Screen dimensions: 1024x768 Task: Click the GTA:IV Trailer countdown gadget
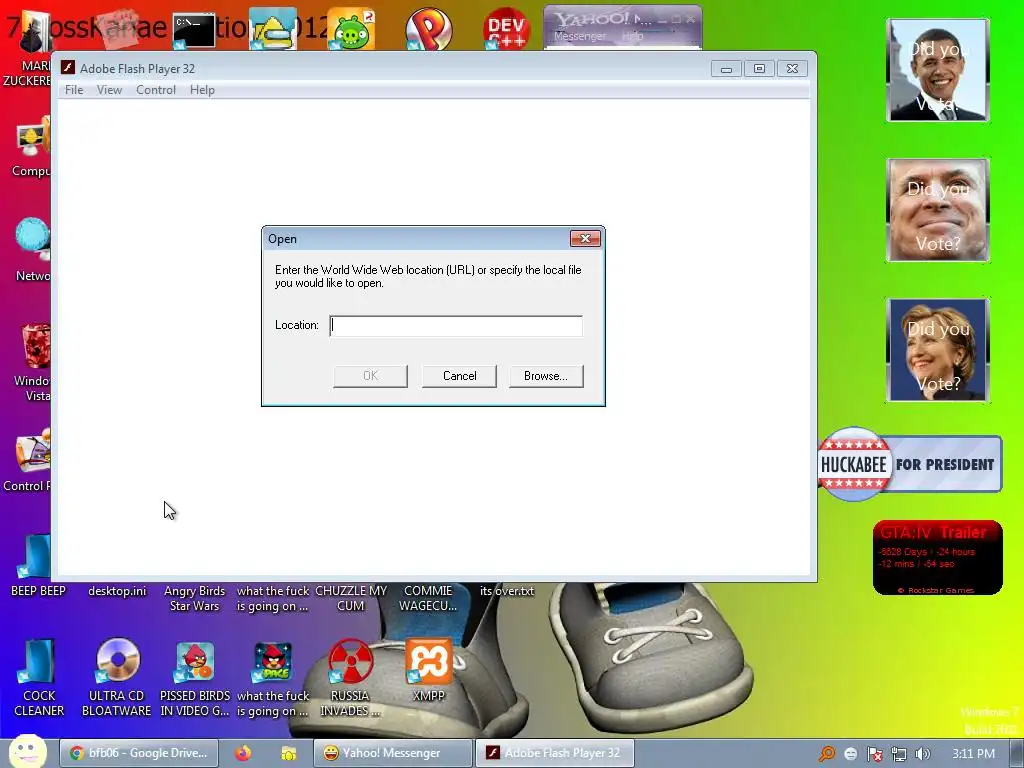pyautogui.click(x=938, y=558)
